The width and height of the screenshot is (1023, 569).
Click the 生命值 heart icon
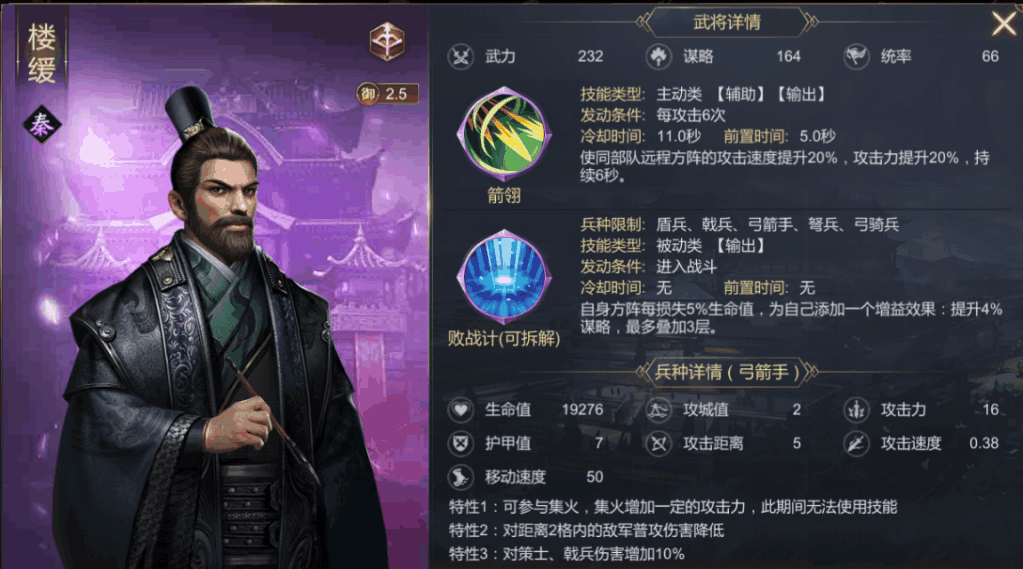(461, 410)
